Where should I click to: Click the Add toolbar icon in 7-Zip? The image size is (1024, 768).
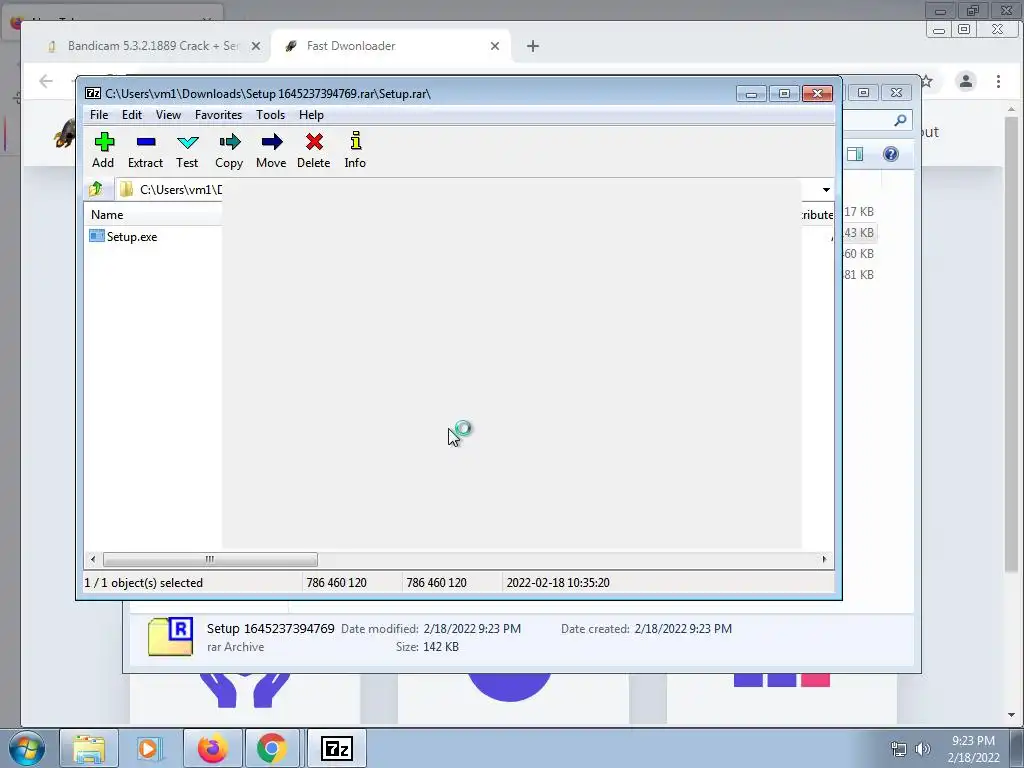[103, 150]
